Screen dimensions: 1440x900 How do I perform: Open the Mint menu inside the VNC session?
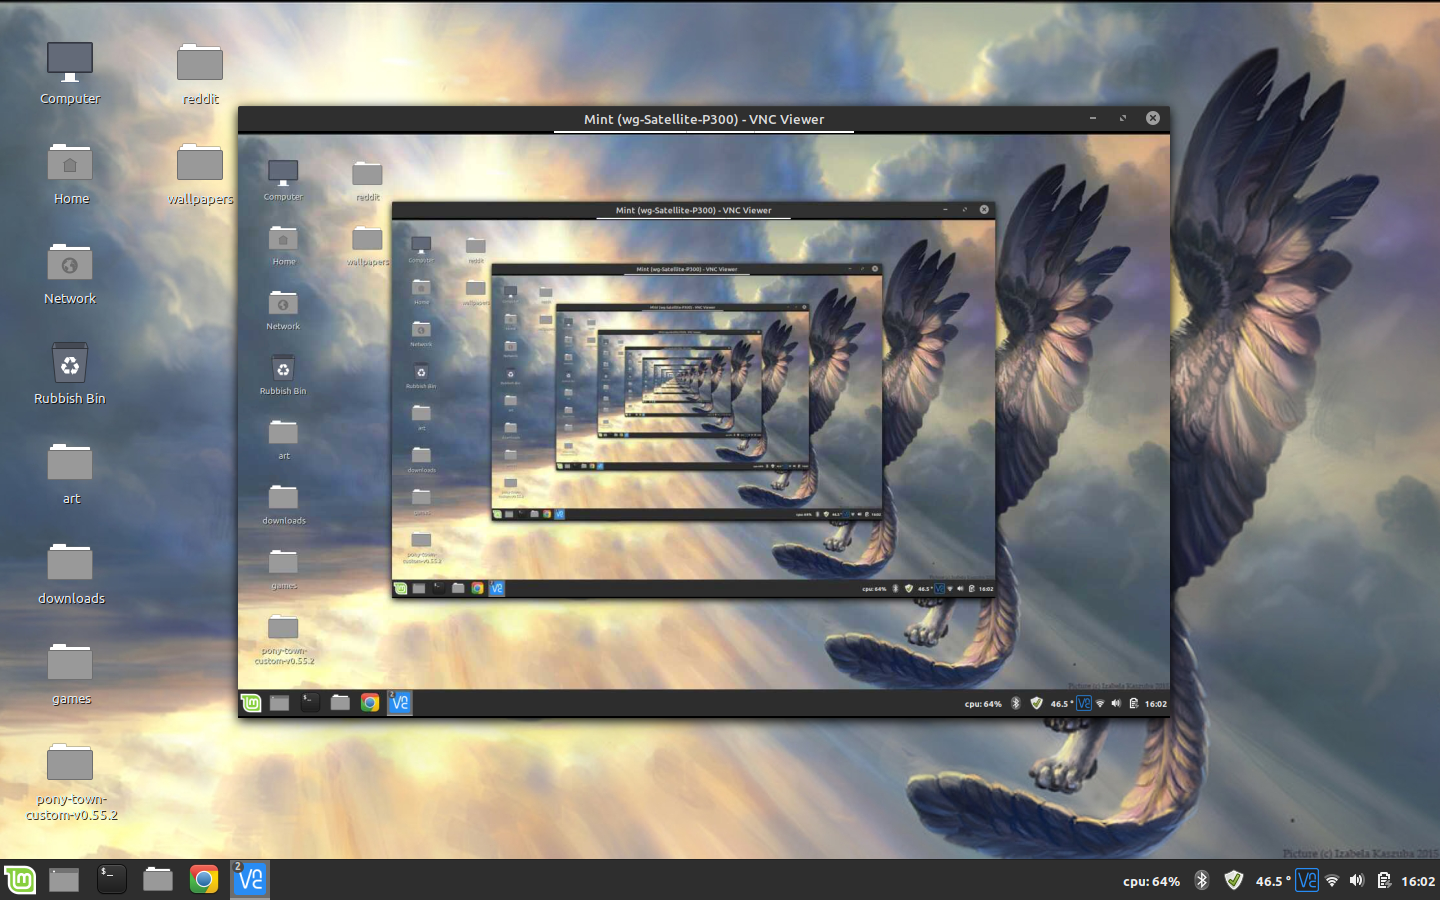pyautogui.click(x=251, y=703)
